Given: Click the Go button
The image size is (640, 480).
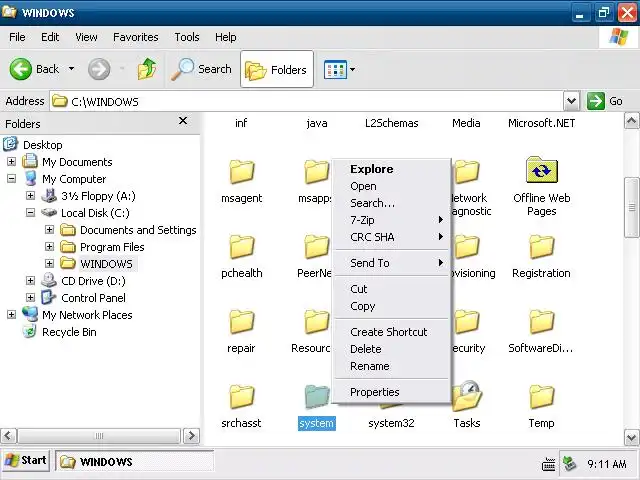Looking at the screenshot, I should click(605, 101).
